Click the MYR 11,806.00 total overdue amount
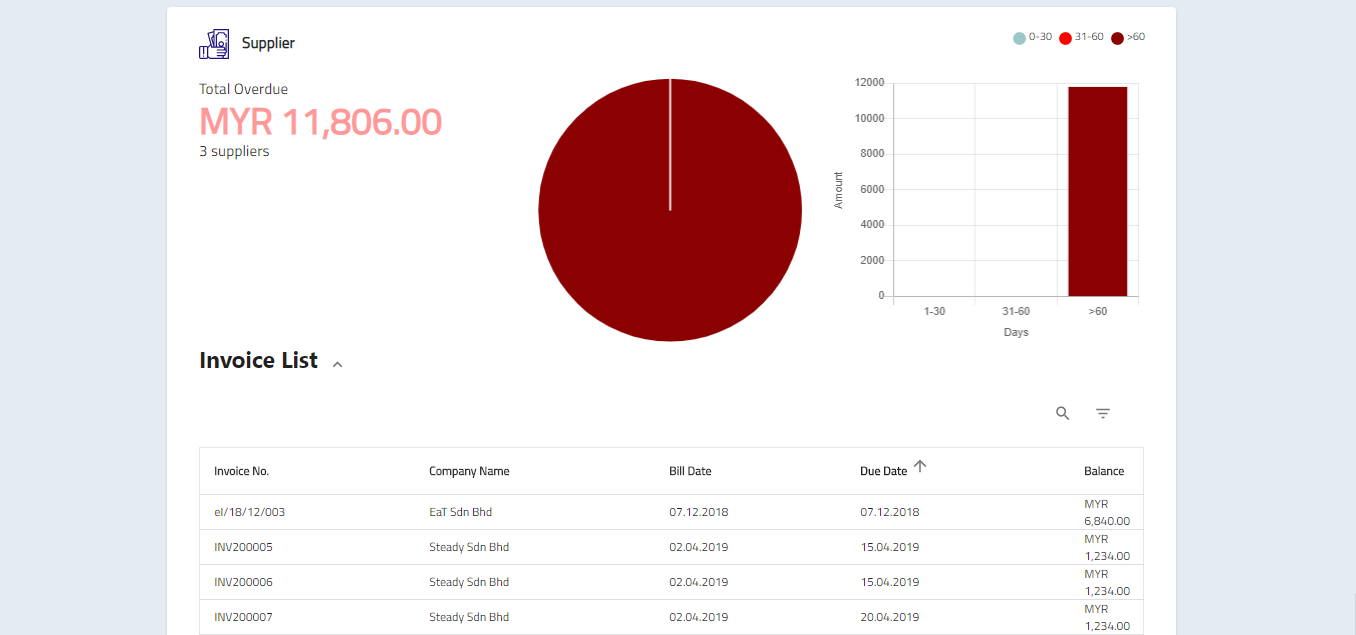Screen dimensions: 1356x635 (320, 122)
